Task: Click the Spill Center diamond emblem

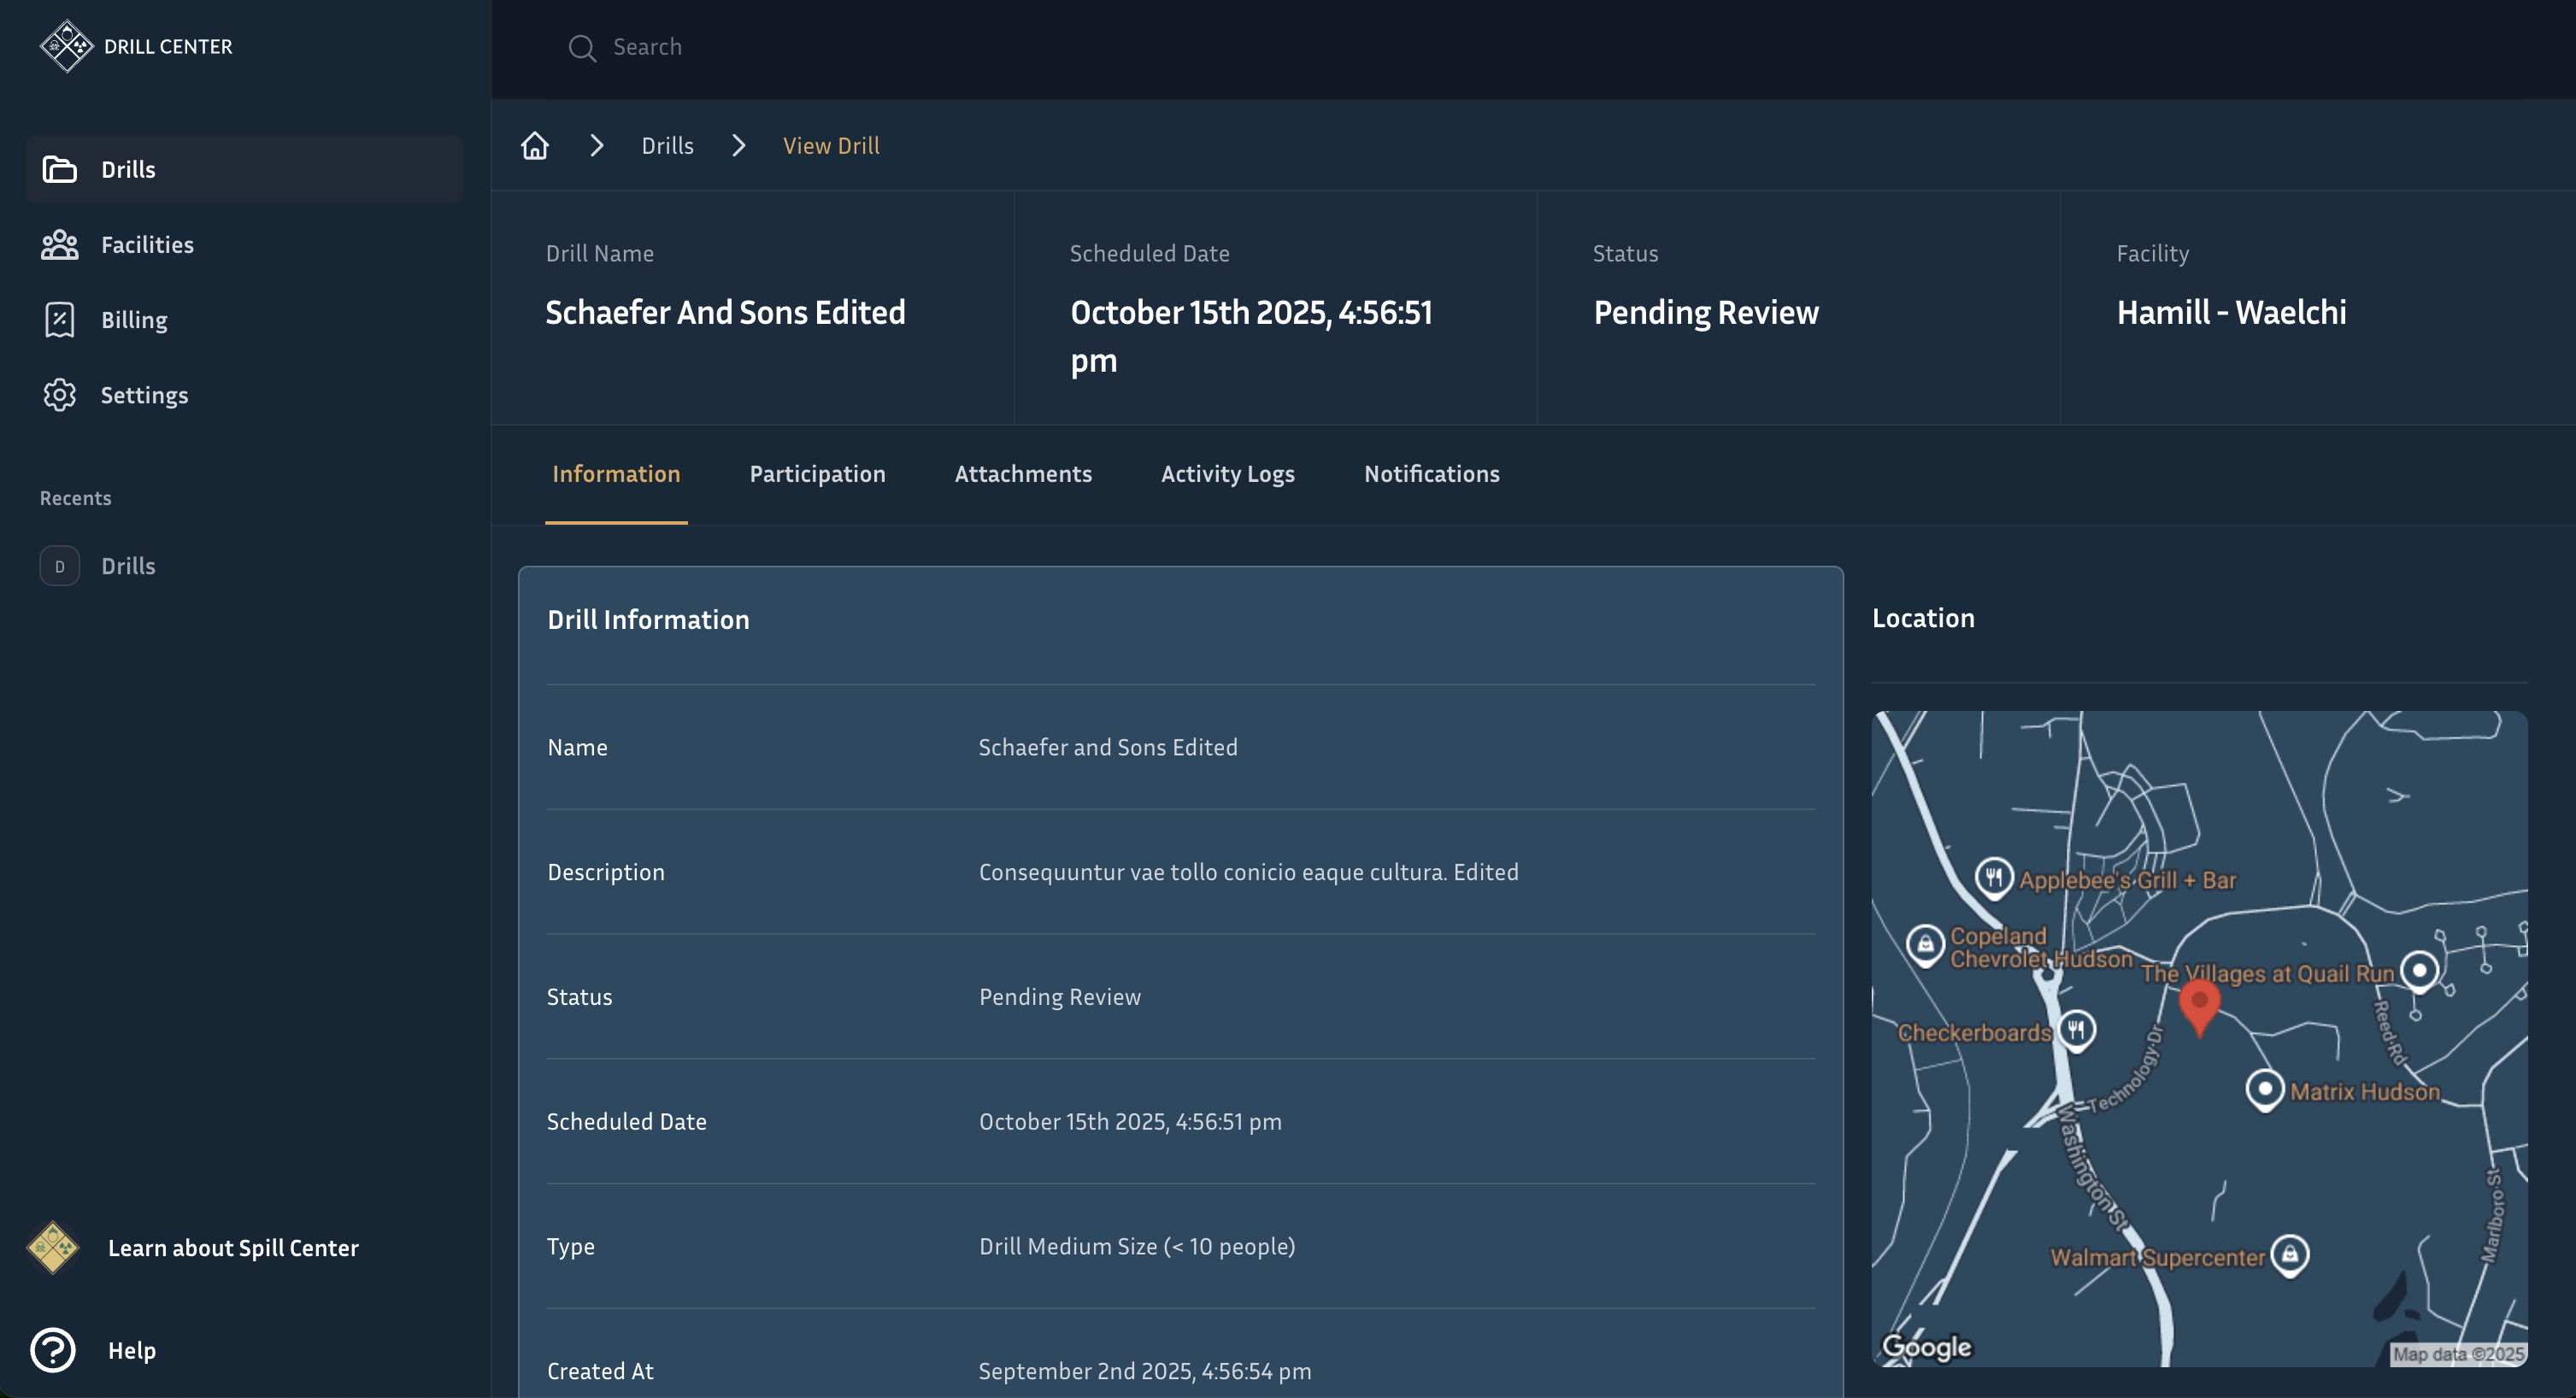Action: click(x=53, y=1247)
